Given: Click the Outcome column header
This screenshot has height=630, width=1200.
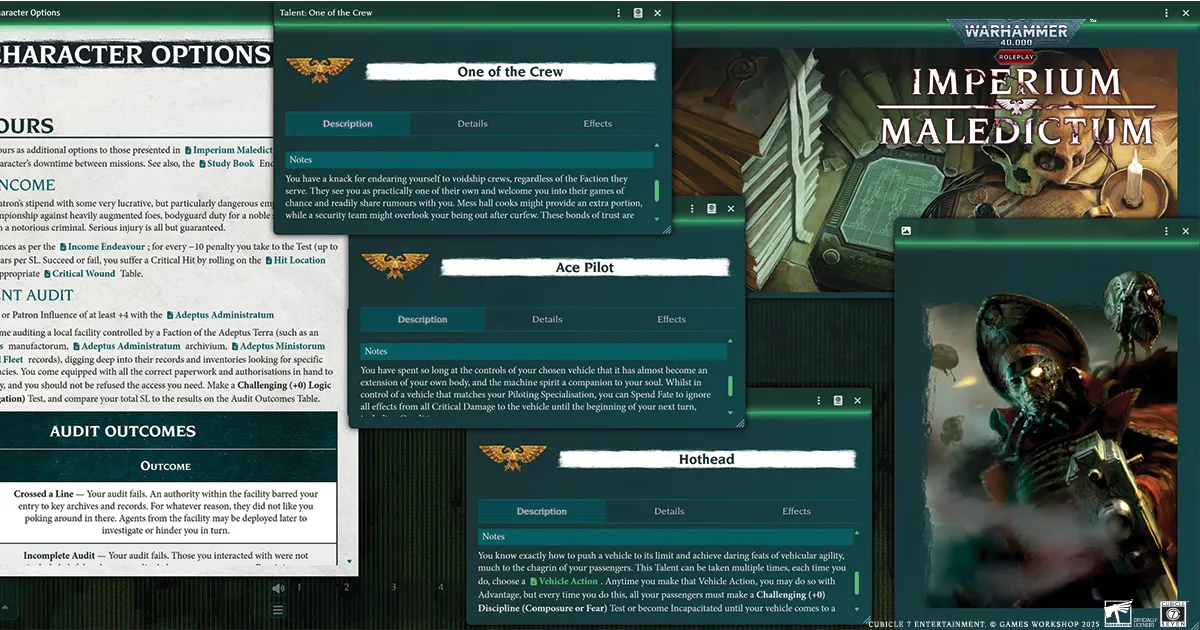Looking at the screenshot, I should (166, 466).
